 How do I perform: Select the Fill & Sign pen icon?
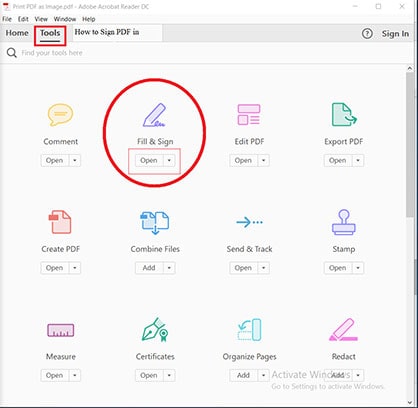tap(154, 115)
